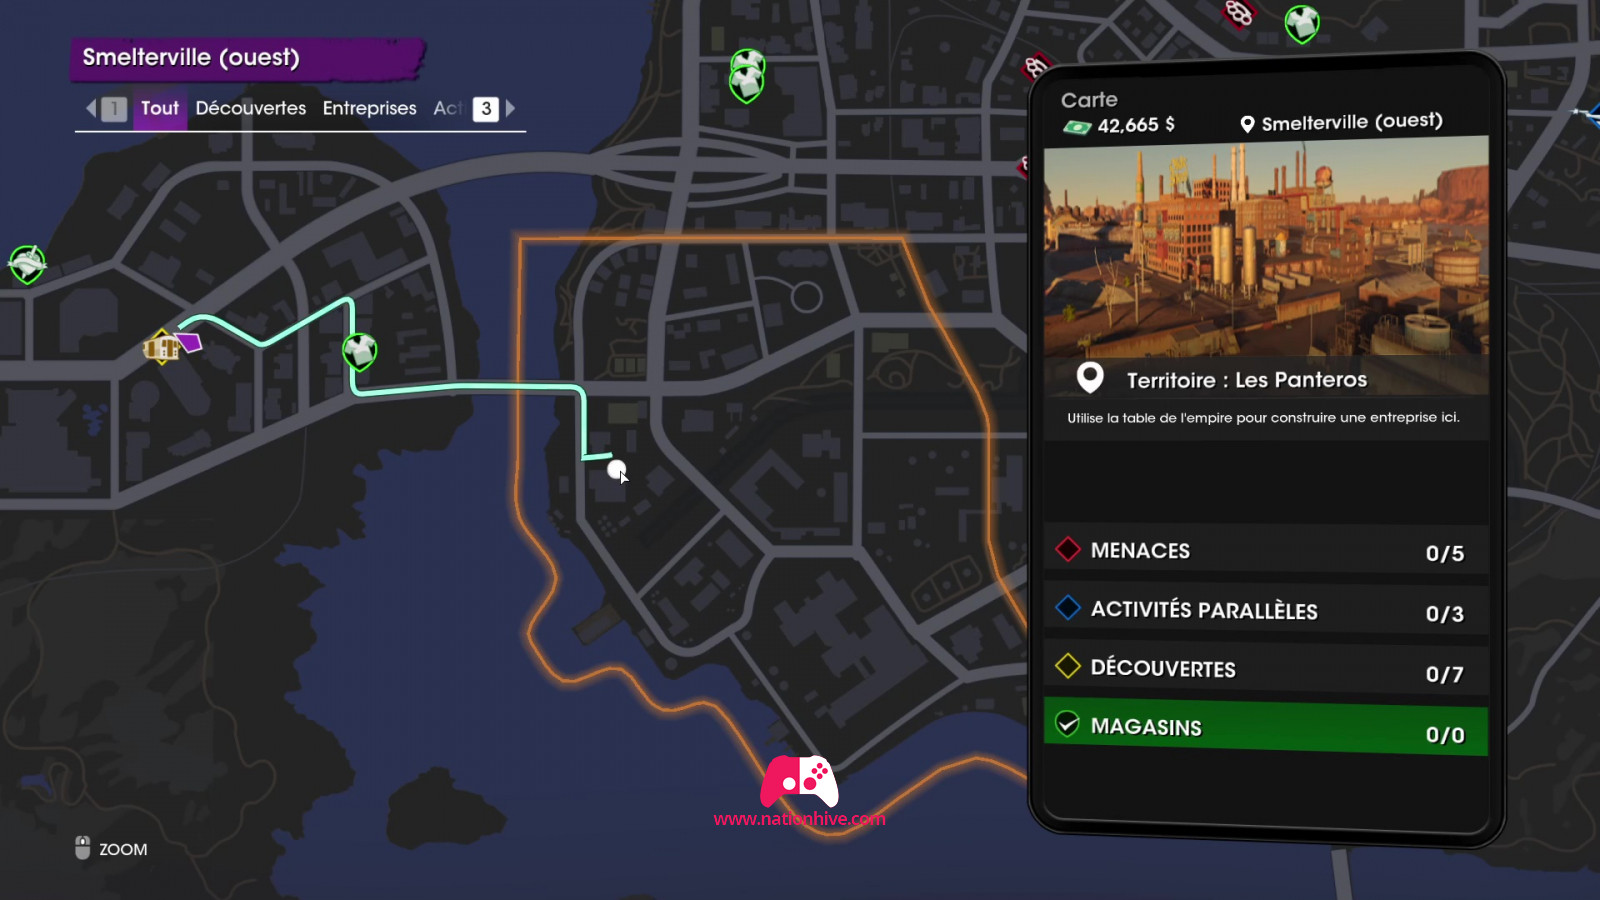Viewport: 1600px width, 900px height.
Task: Switch to the Découvertes tab
Action: 251,108
